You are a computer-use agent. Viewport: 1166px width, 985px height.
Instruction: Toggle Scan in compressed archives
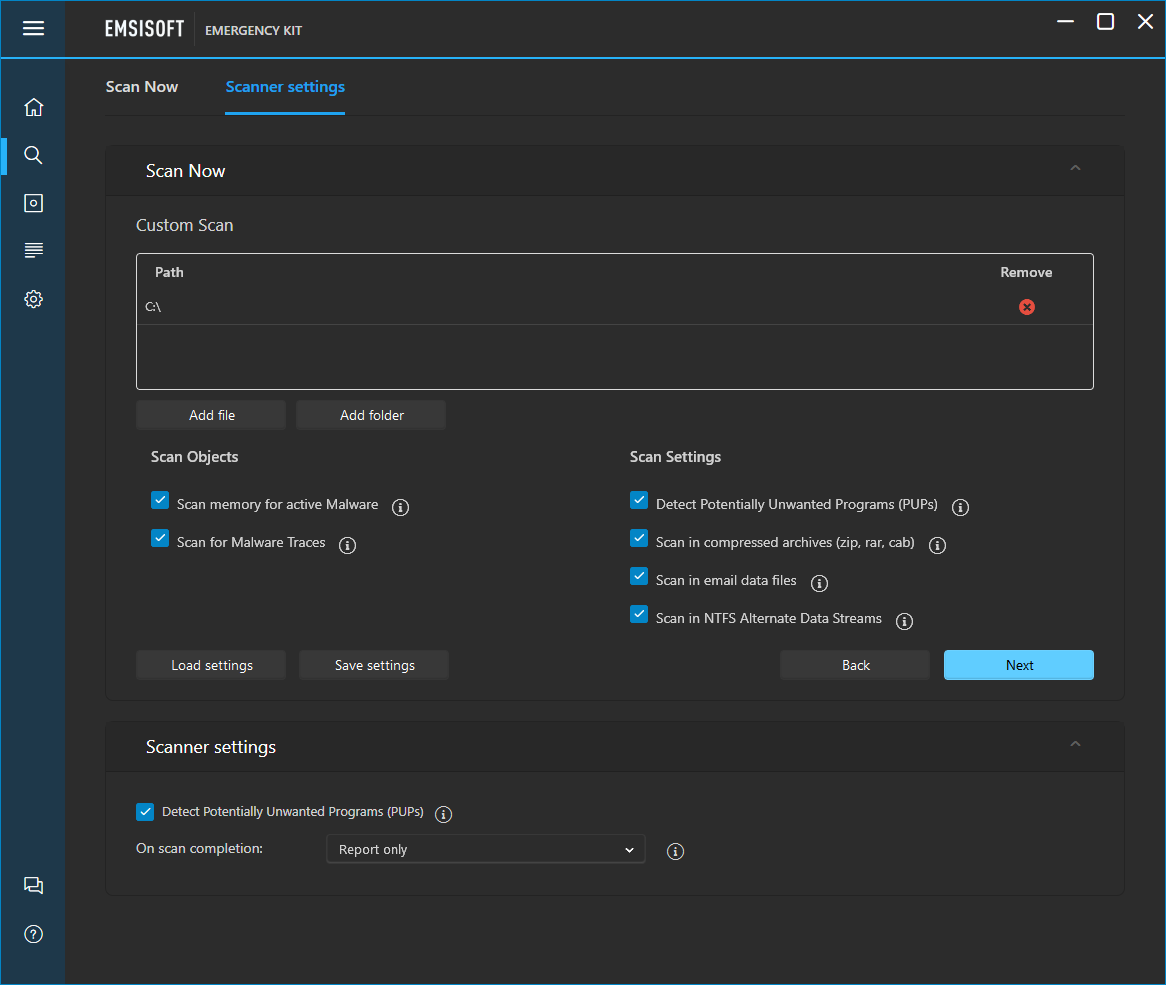[x=639, y=538]
